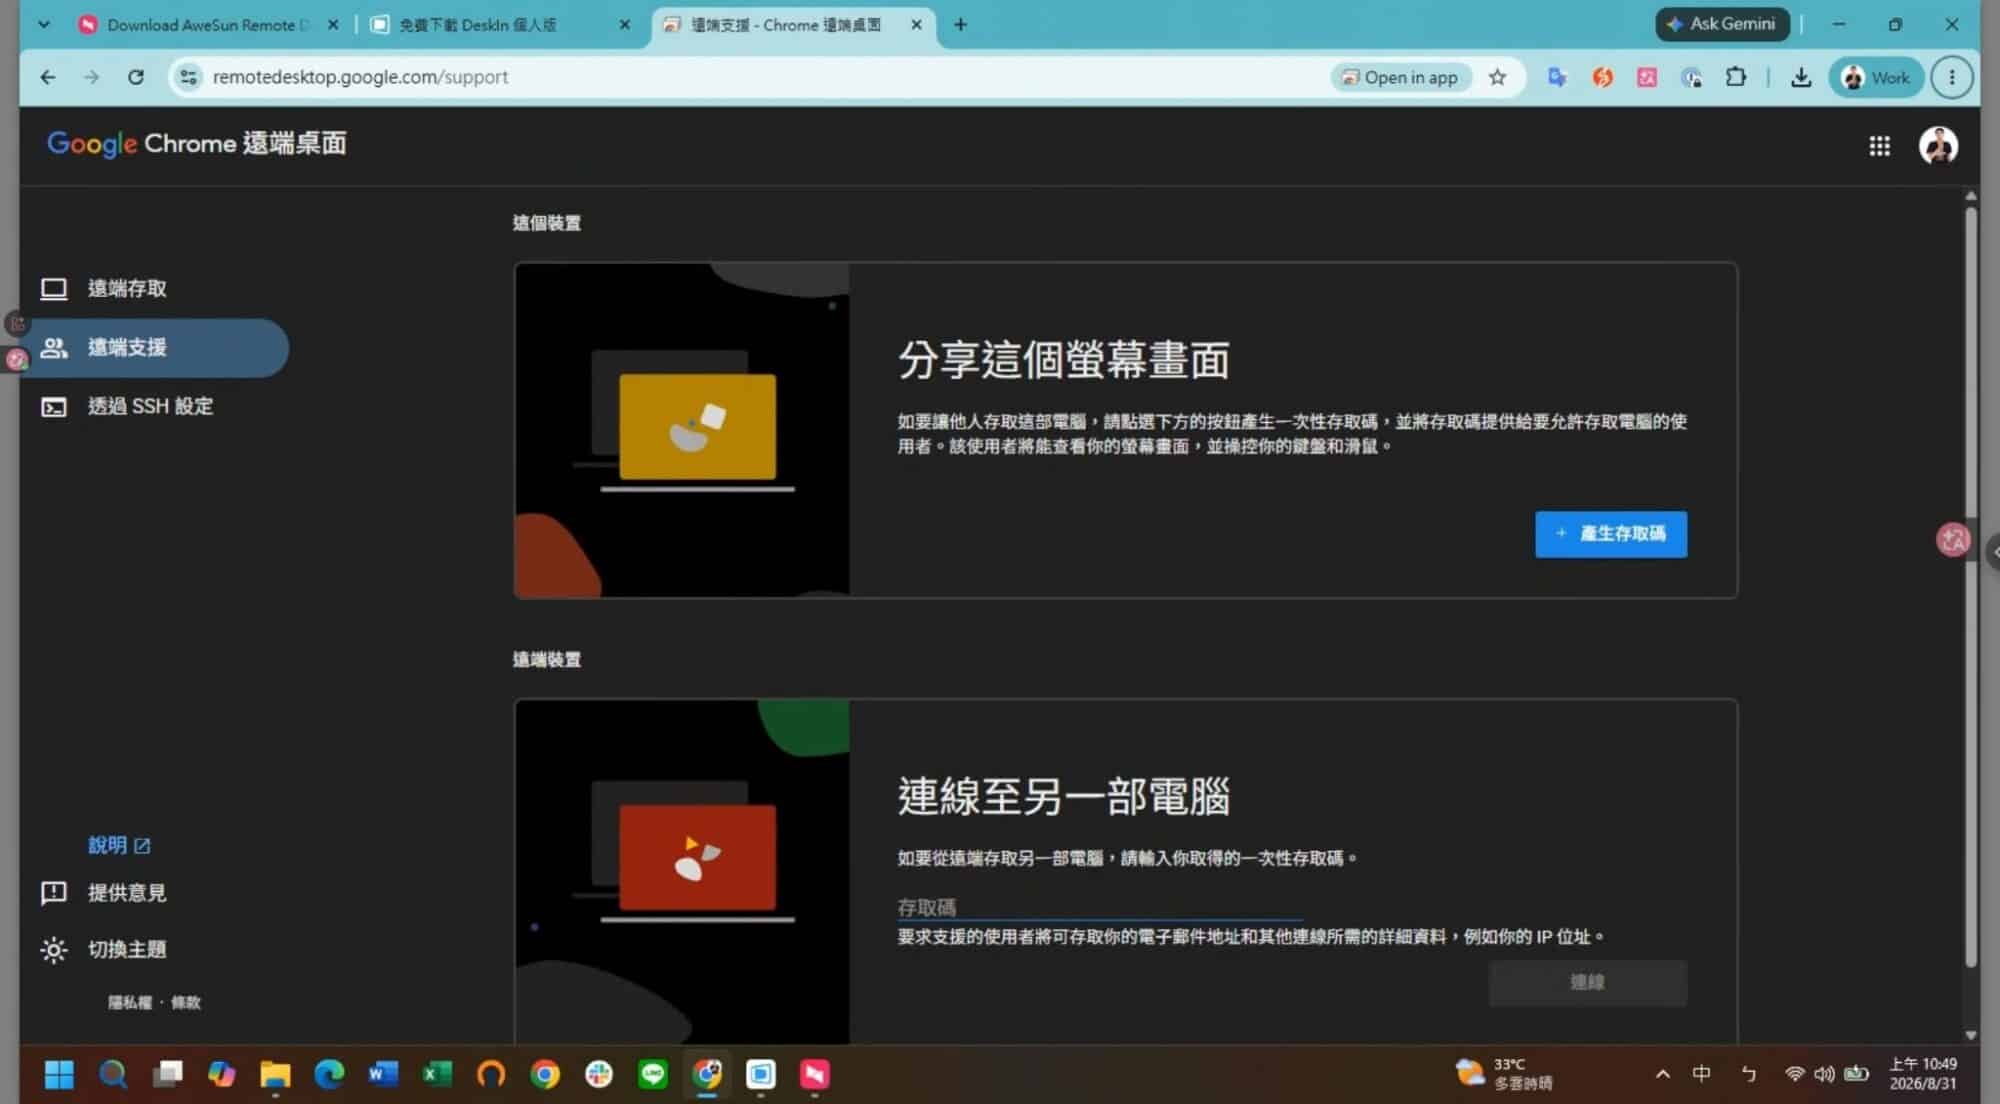Open the Google Translate extension icon
The height and width of the screenshot is (1104, 2000).
[x=1557, y=77]
